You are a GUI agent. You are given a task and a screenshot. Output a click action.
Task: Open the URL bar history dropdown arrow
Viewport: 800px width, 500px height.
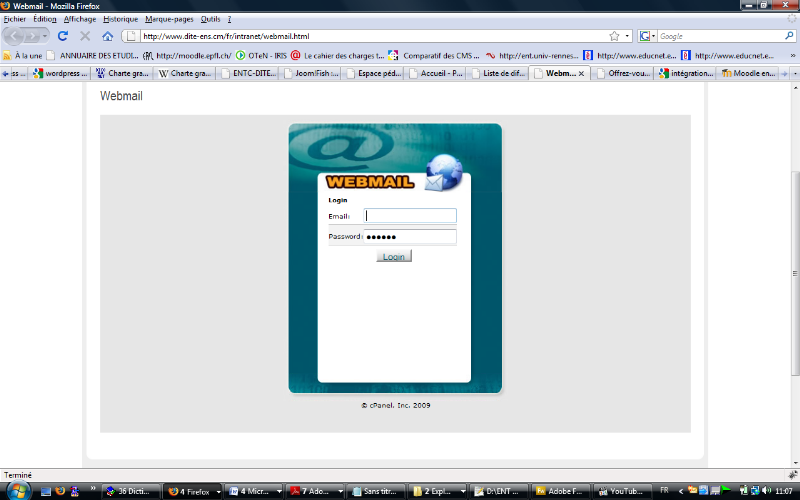(627, 36)
